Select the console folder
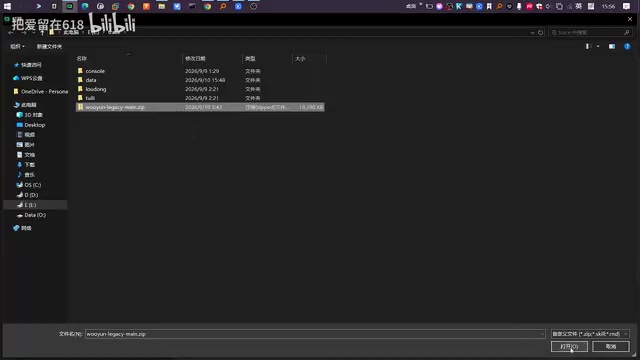This screenshot has width=640, height=360. coord(95,71)
